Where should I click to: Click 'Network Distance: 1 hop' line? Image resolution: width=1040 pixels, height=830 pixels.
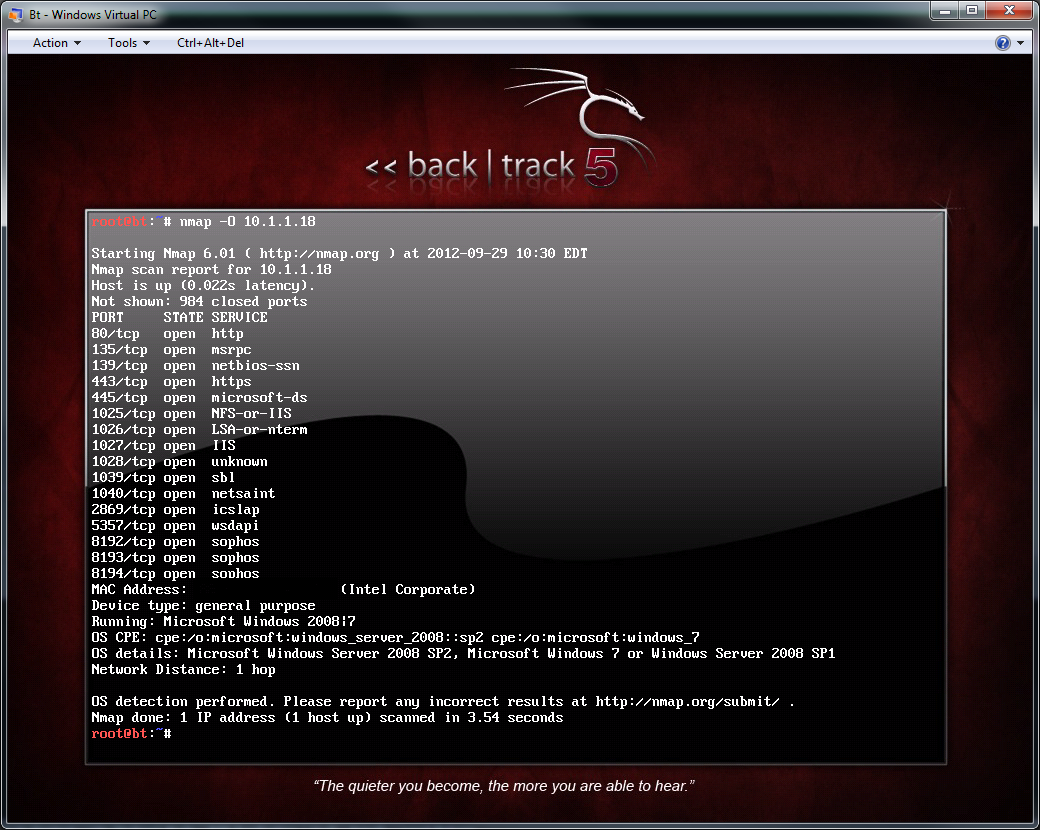[x=183, y=669]
